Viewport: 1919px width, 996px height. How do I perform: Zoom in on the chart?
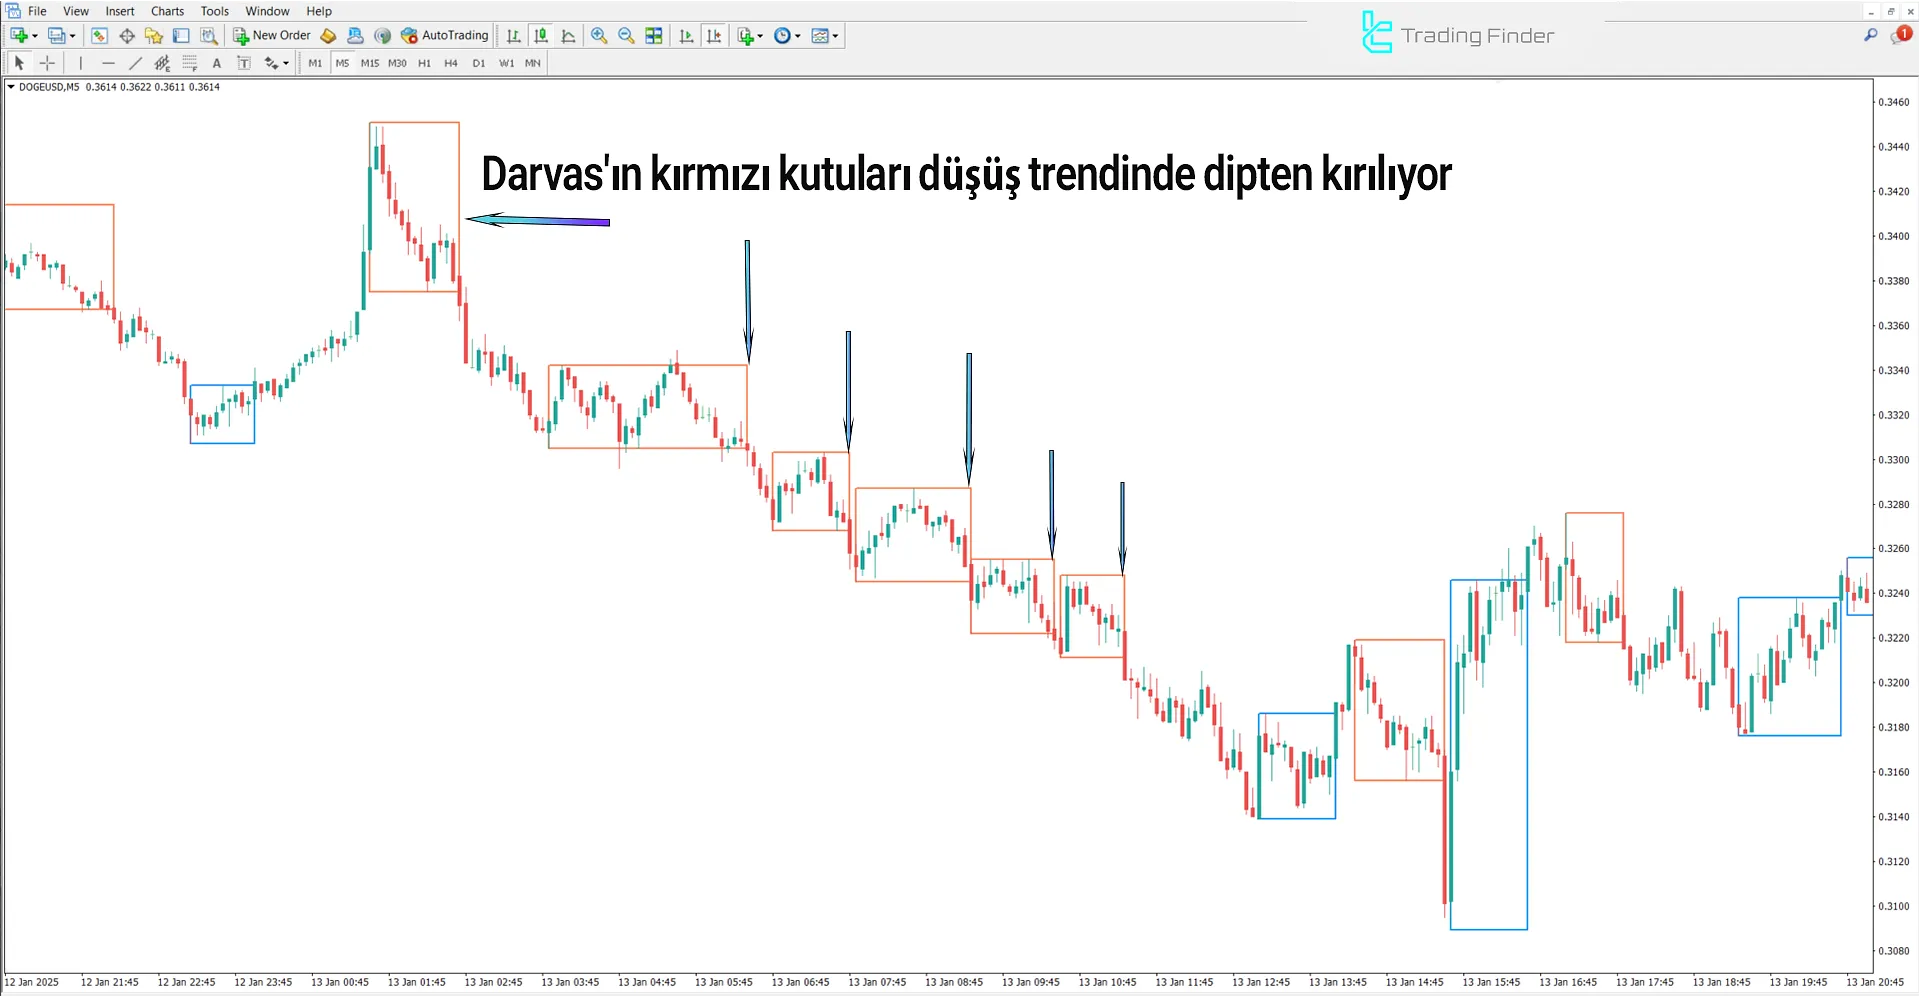599,36
